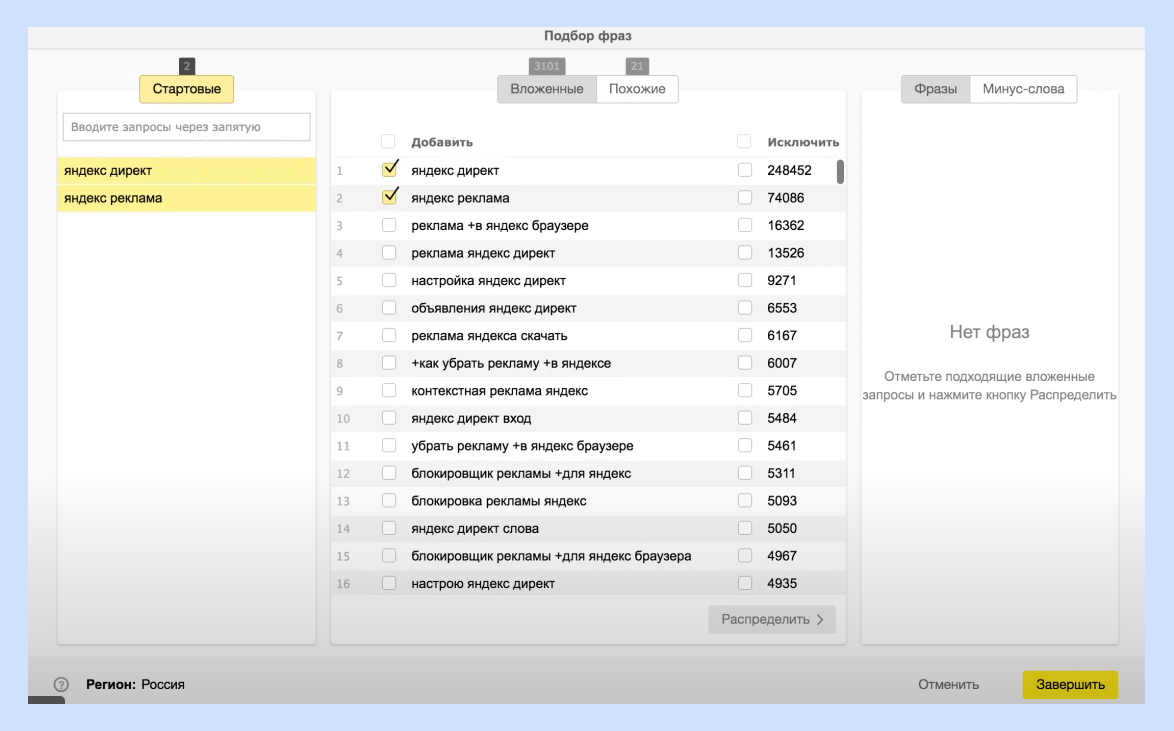Check the Исключить select-all checkbox
The image size is (1174, 731).
(x=744, y=142)
